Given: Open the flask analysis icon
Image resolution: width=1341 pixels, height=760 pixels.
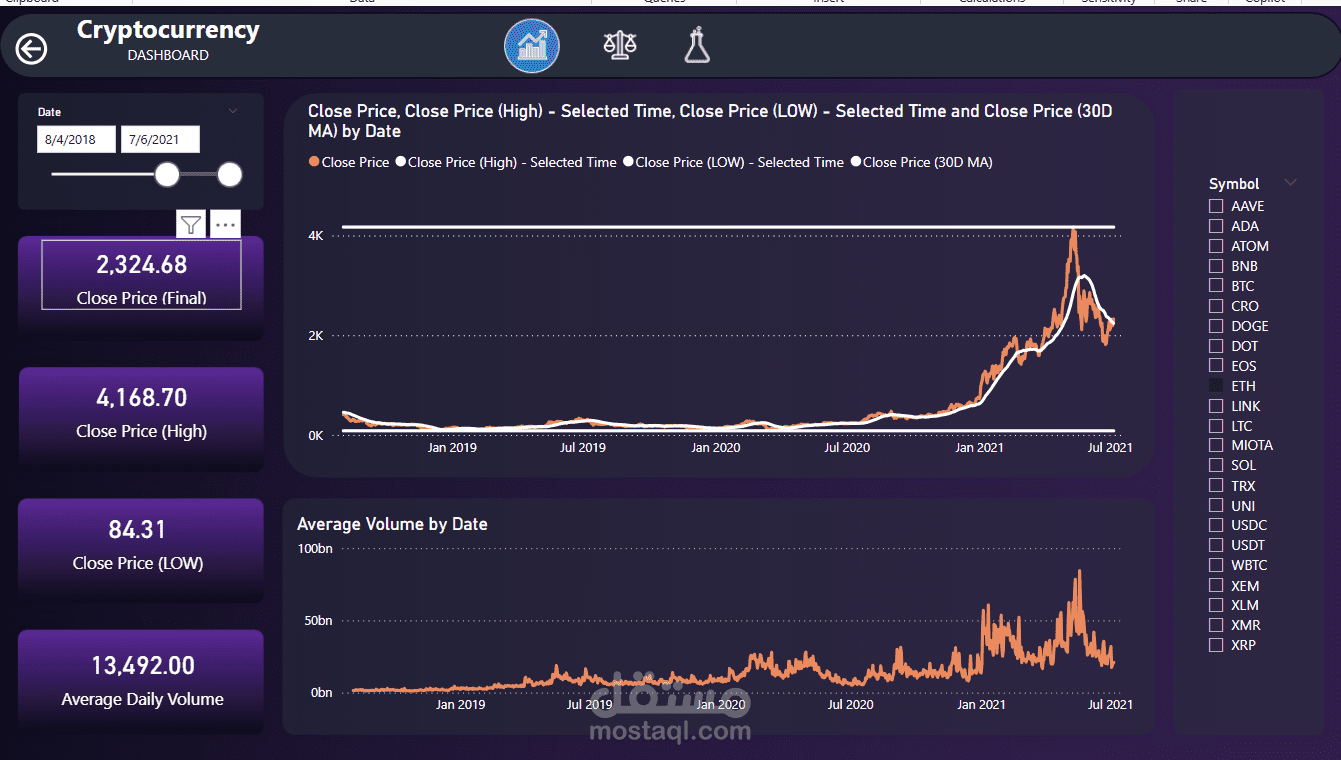Looking at the screenshot, I should [x=697, y=46].
